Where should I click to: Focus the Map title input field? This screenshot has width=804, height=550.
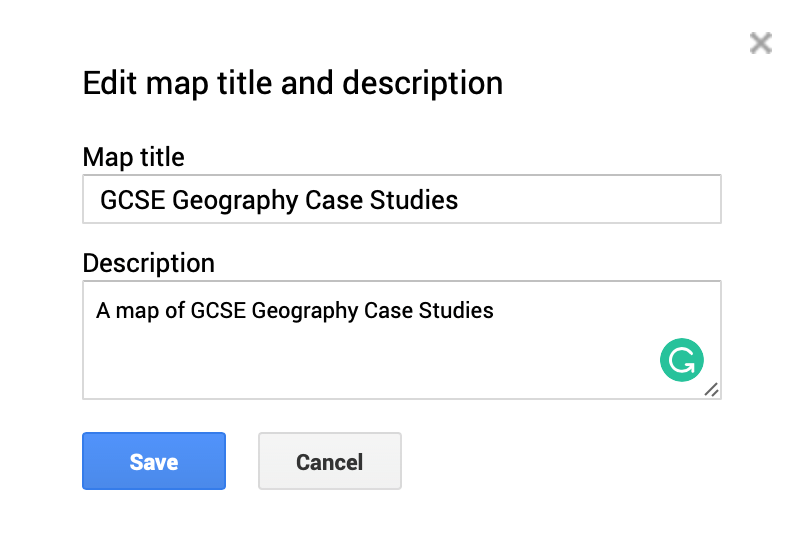pos(401,200)
